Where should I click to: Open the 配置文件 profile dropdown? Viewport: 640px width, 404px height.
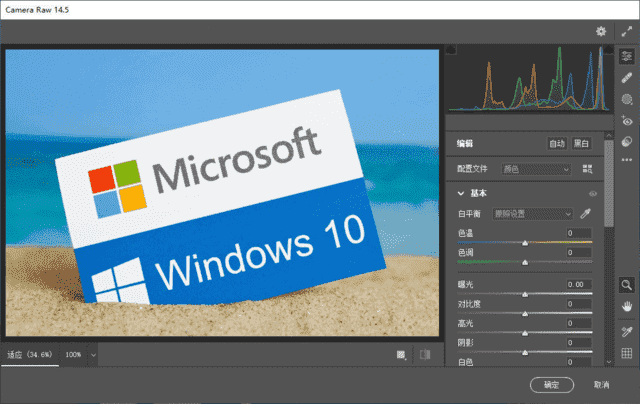pyautogui.click(x=536, y=170)
